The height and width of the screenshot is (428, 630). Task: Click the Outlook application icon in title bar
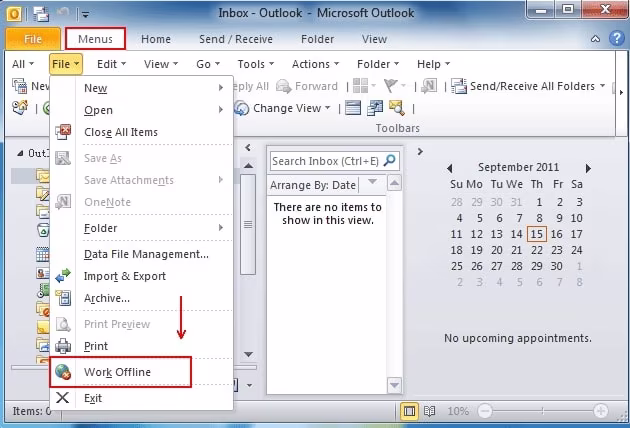pyautogui.click(x=14, y=14)
